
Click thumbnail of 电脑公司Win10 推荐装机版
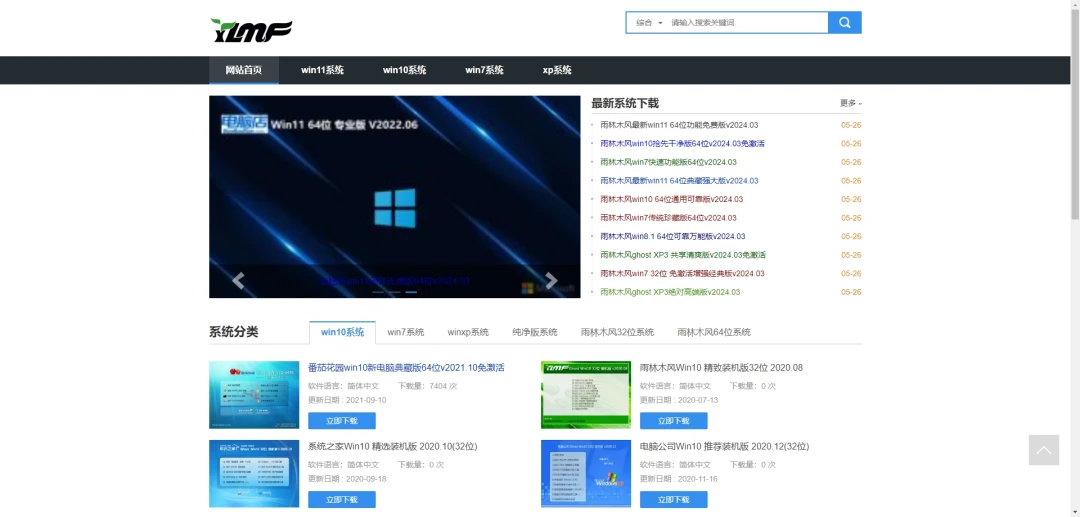pos(586,474)
